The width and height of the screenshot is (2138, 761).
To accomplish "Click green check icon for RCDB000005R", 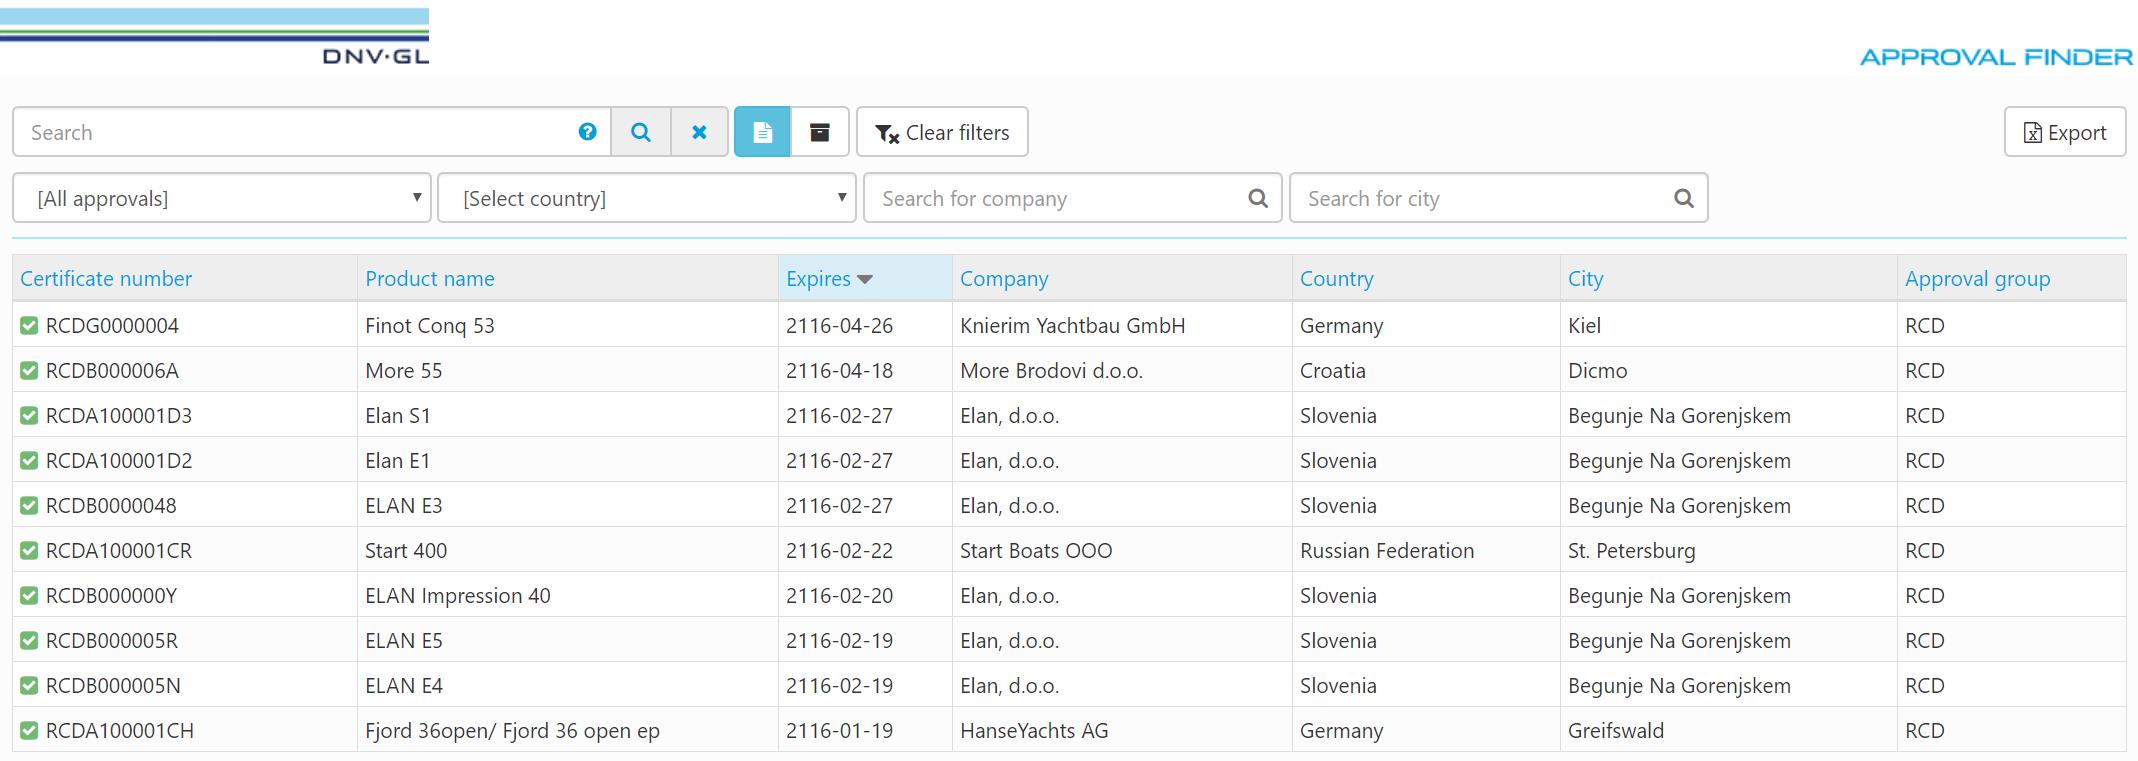I will click(29, 640).
